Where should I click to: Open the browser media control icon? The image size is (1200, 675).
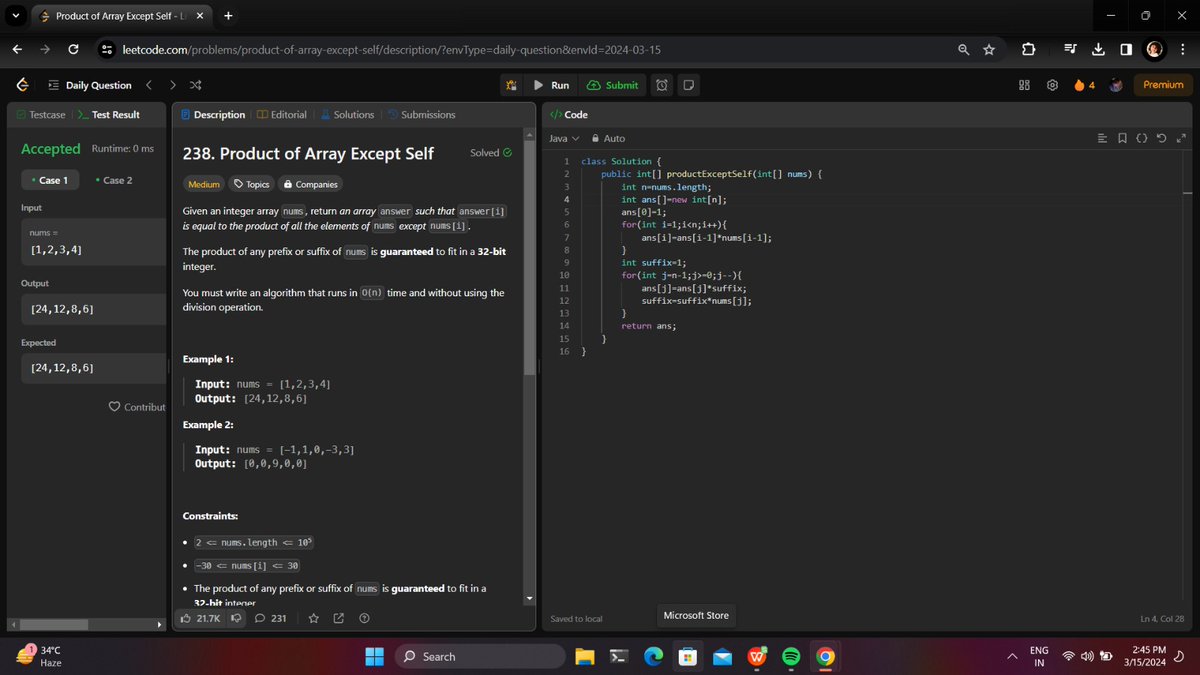coord(1069,50)
